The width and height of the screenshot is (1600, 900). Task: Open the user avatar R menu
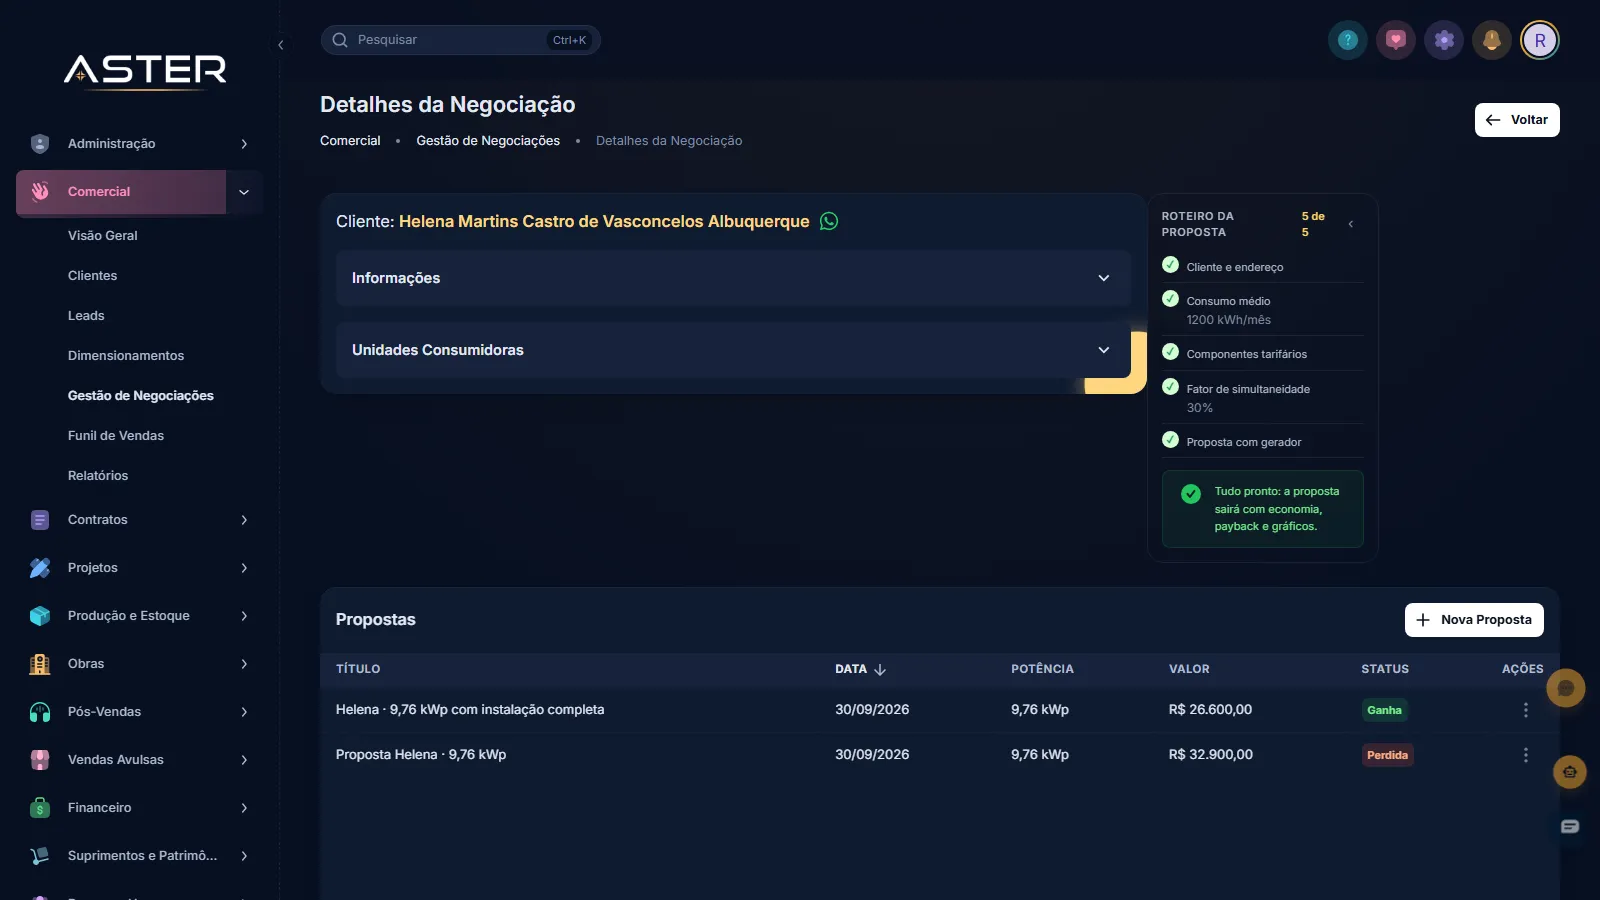point(1540,40)
